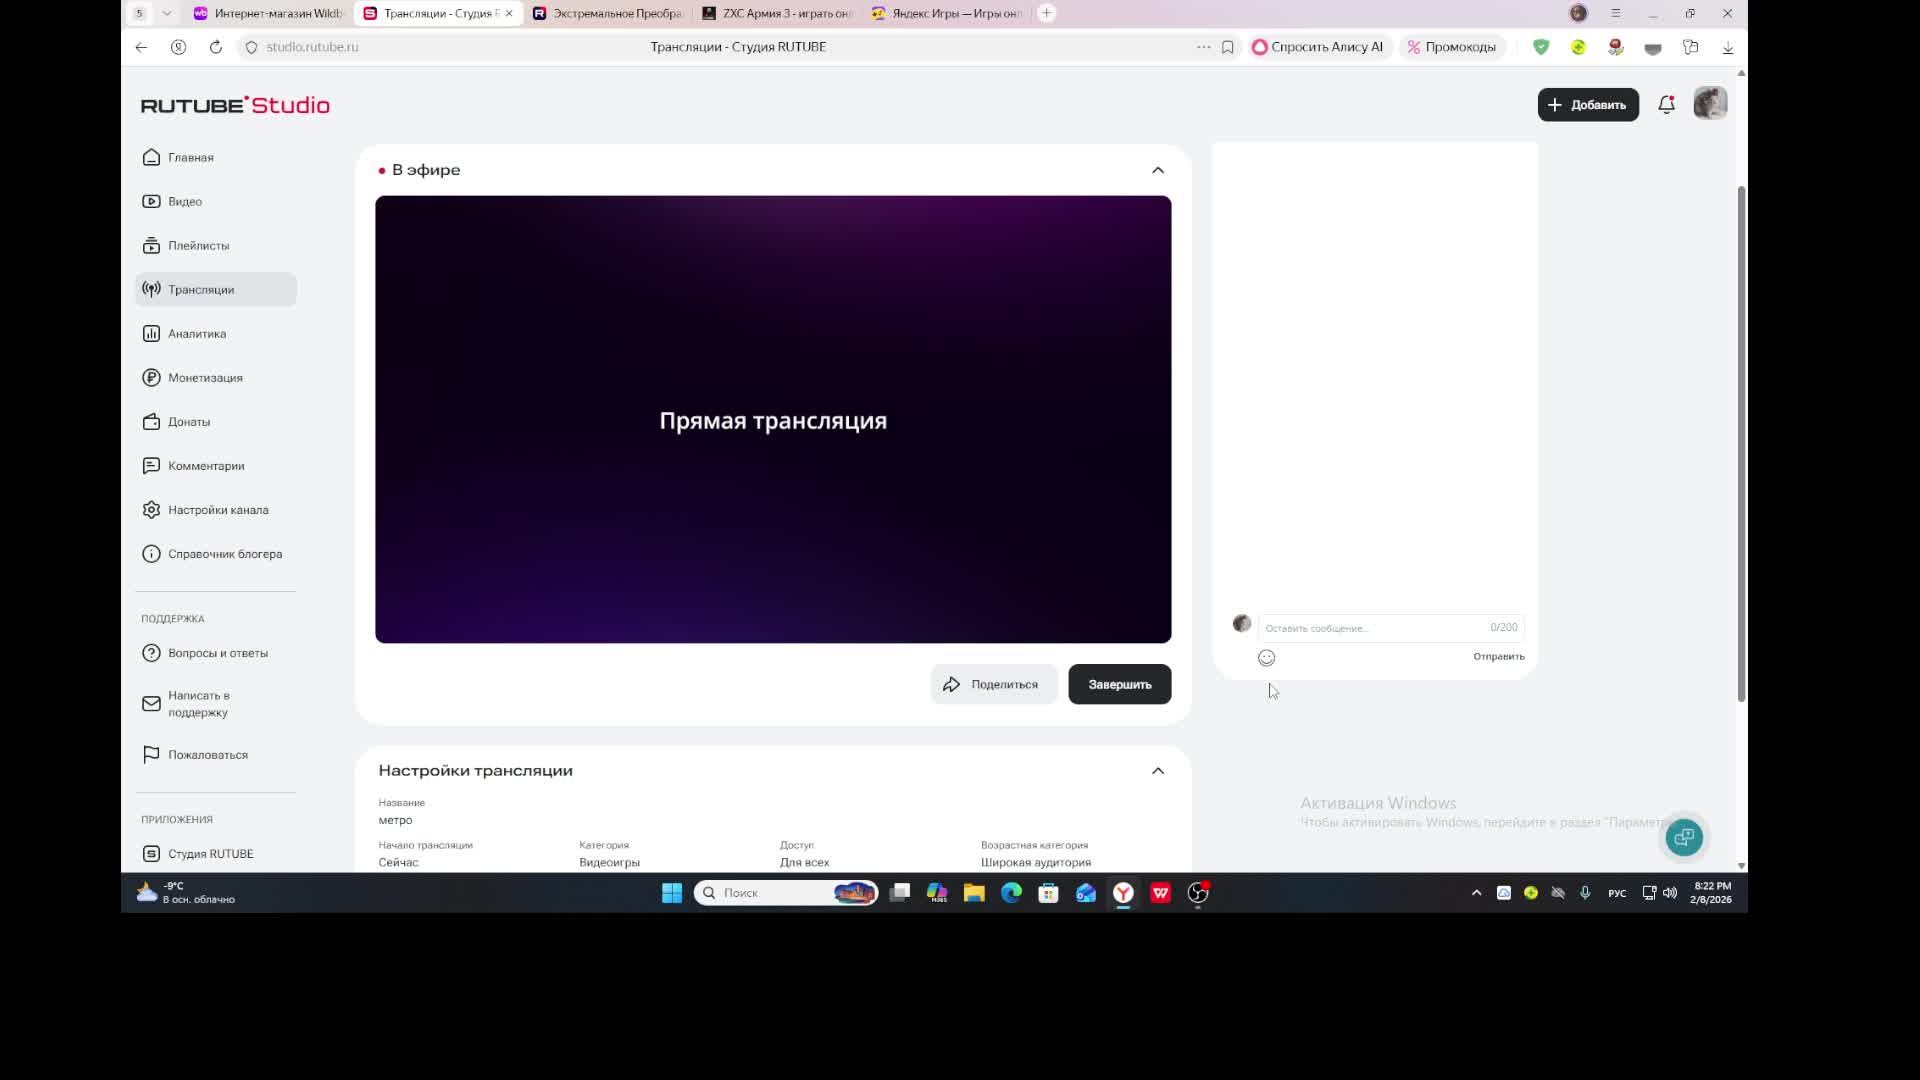Click the user avatar in header
Image resolution: width=1920 pixels, height=1080 pixels.
click(1710, 104)
